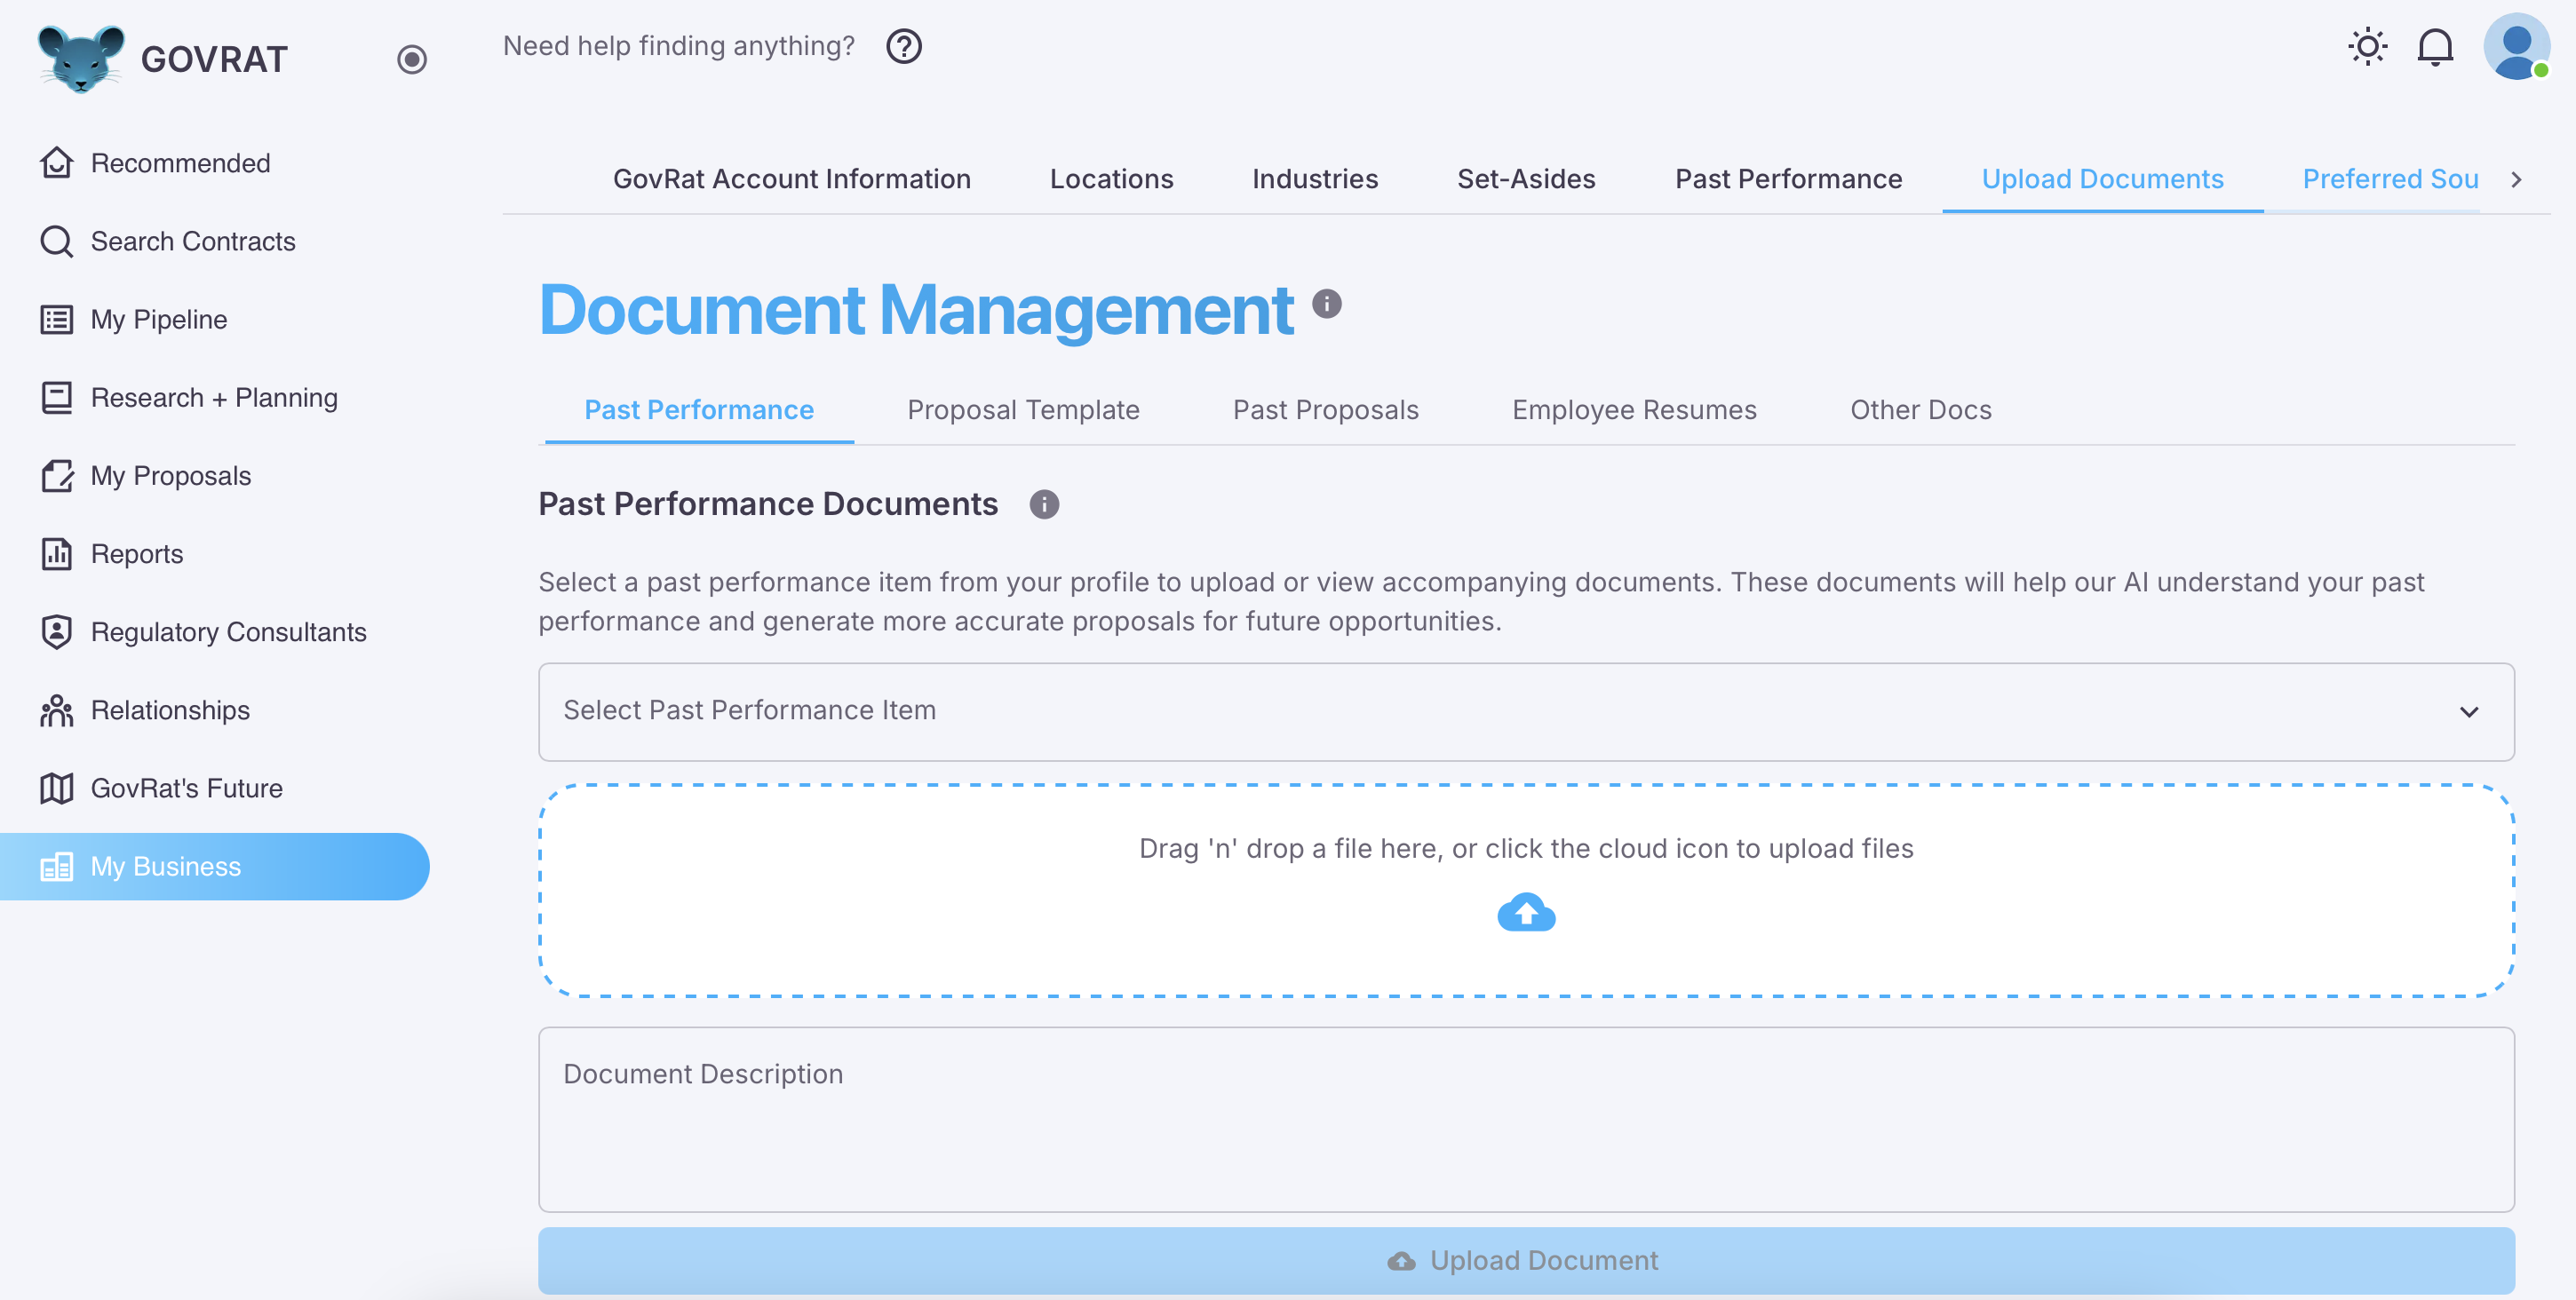Switch theme with the sun icon

(x=2367, y=46)
